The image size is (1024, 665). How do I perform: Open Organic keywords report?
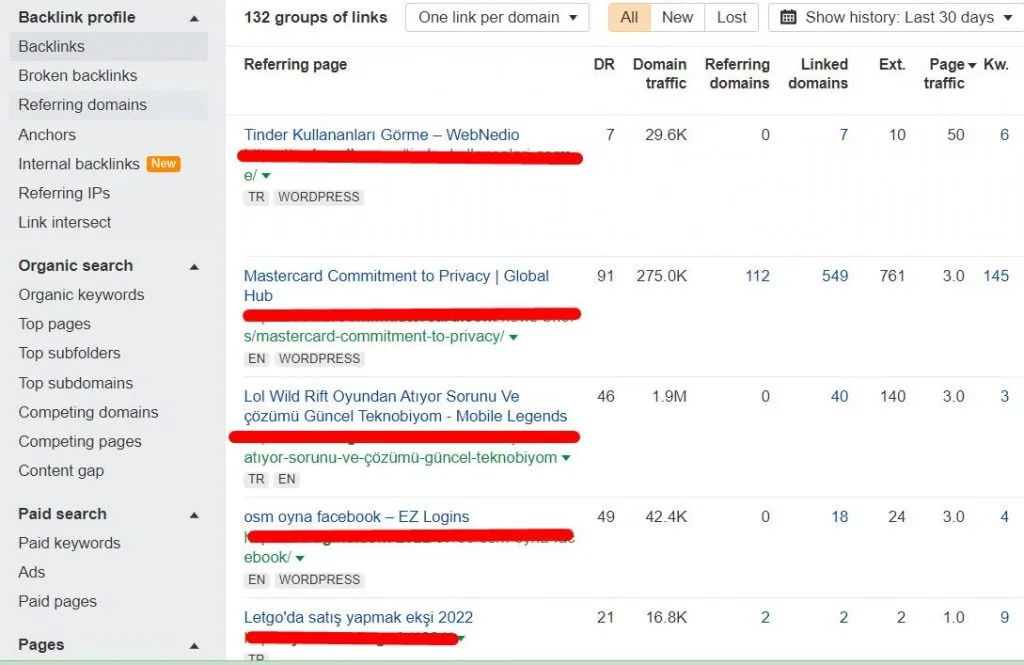click(81, 295)
